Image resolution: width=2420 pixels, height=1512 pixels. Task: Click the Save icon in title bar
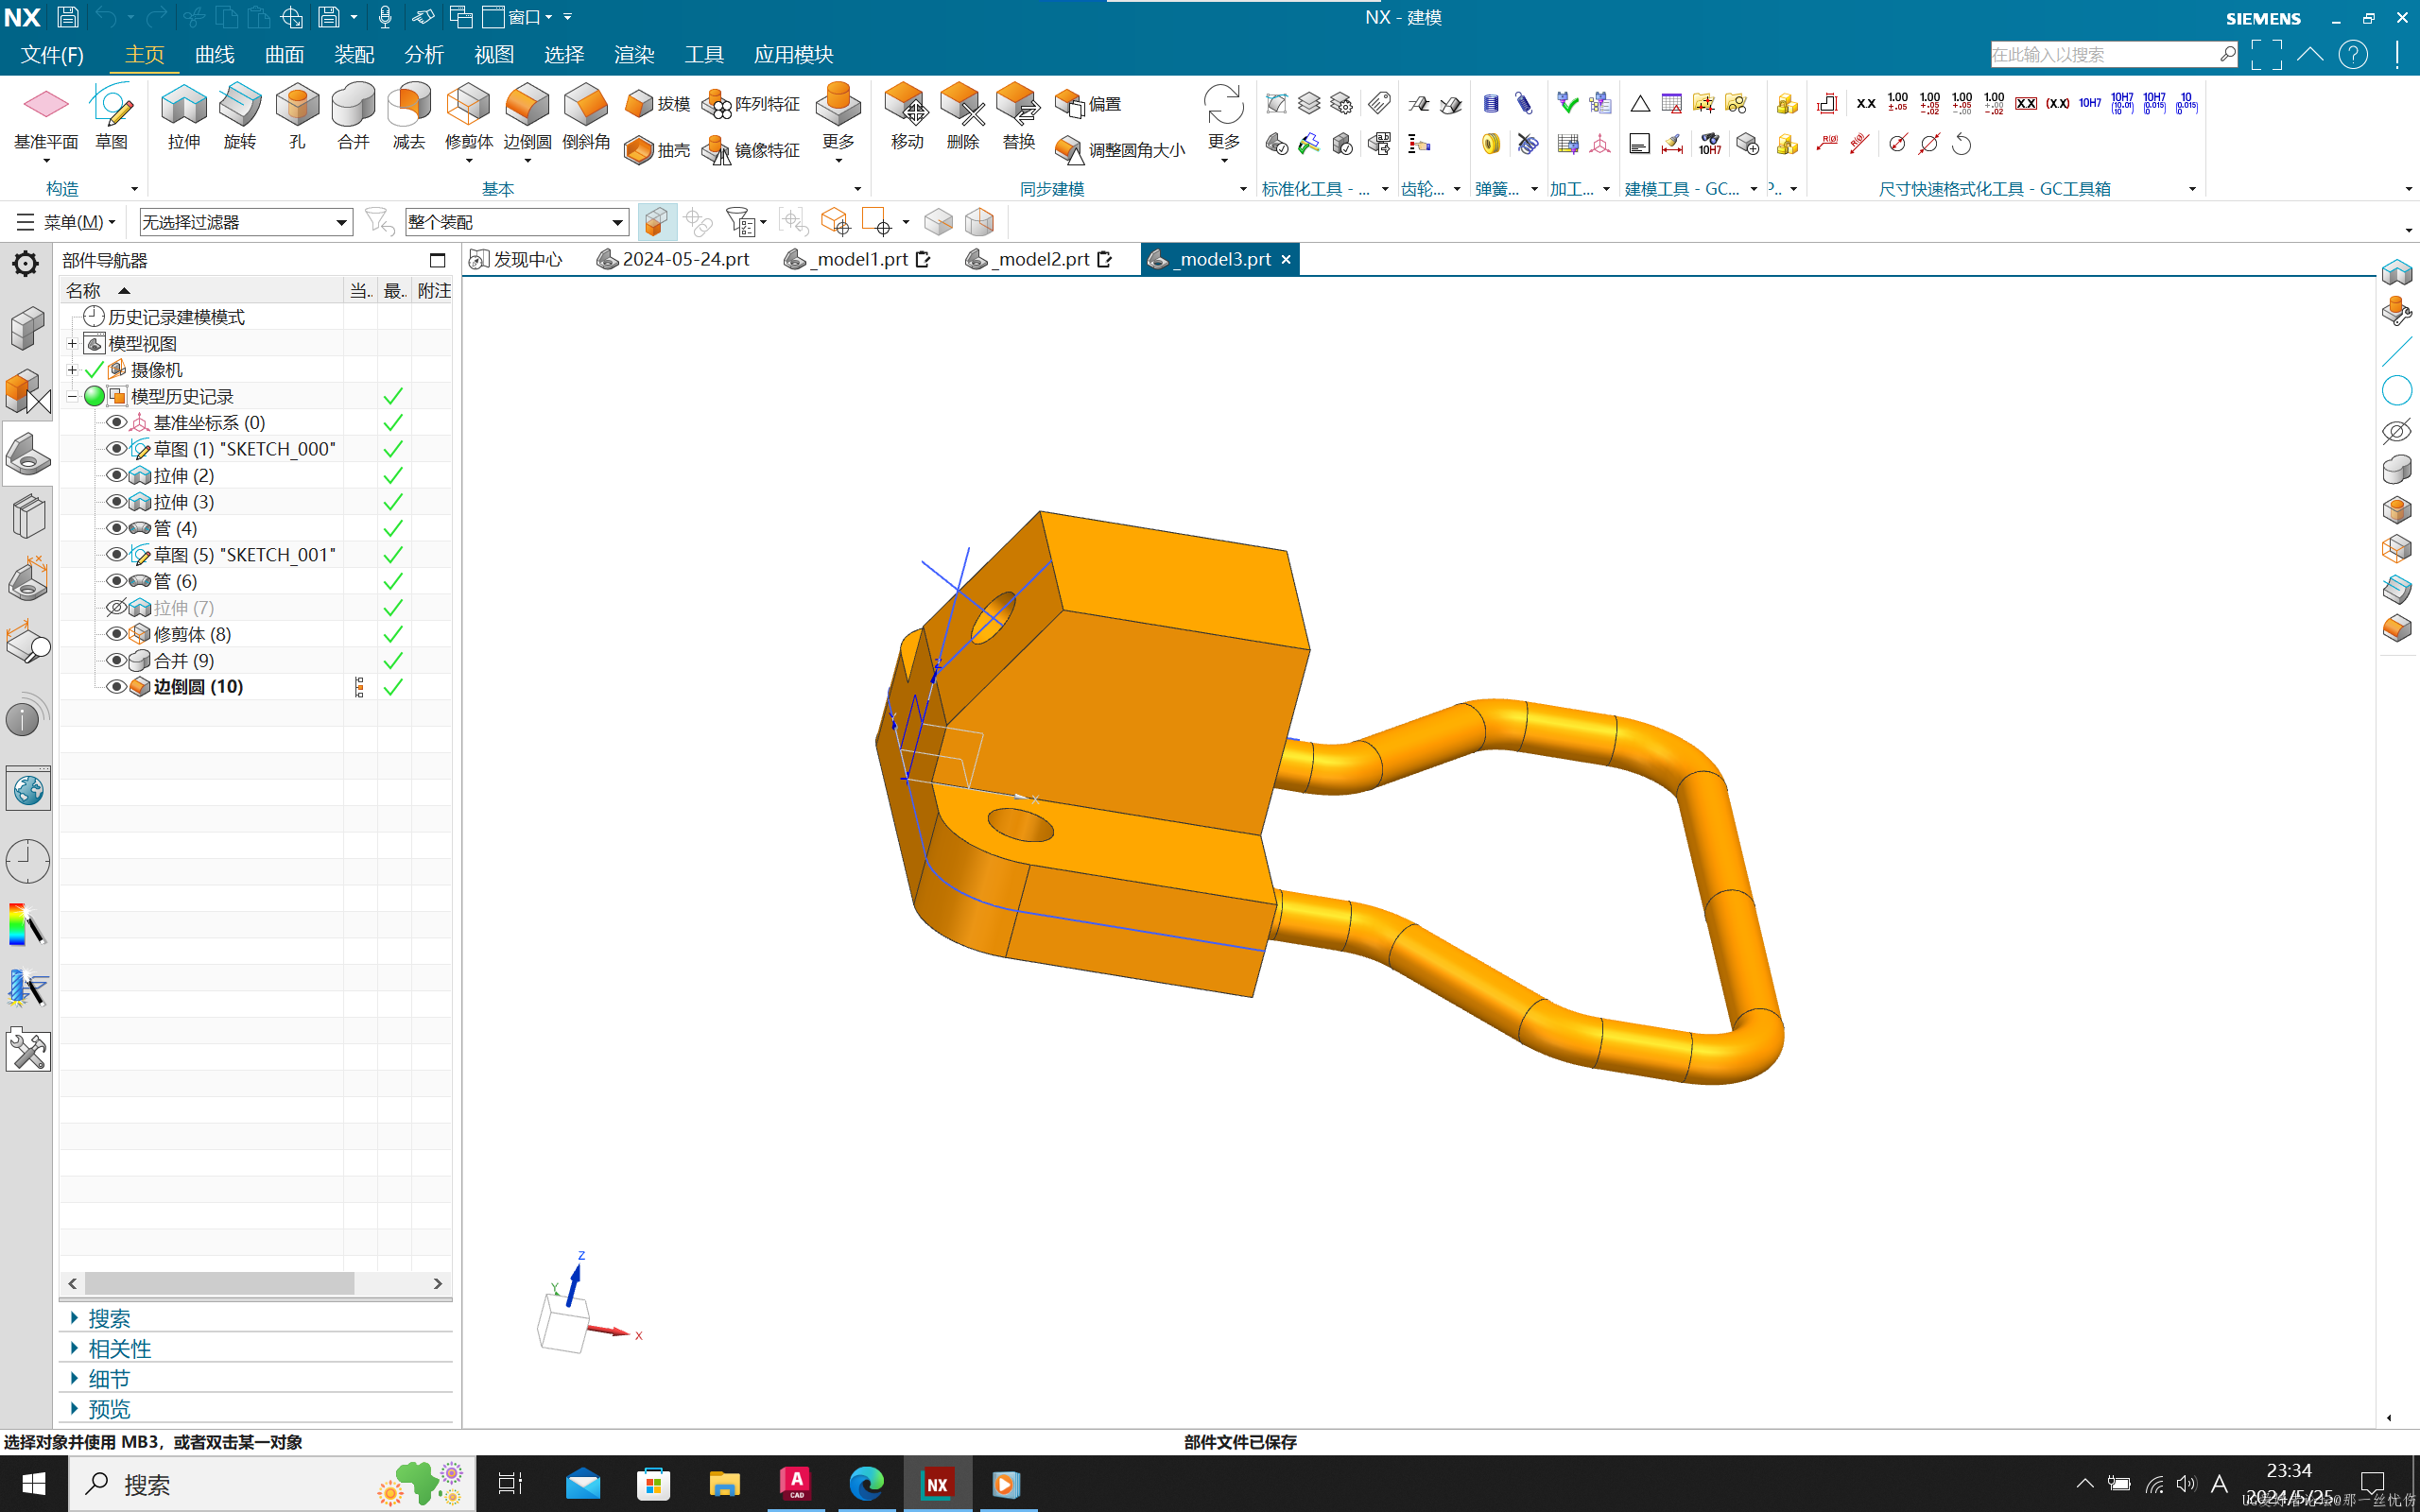pyautogui.click(x=68, y=17)
